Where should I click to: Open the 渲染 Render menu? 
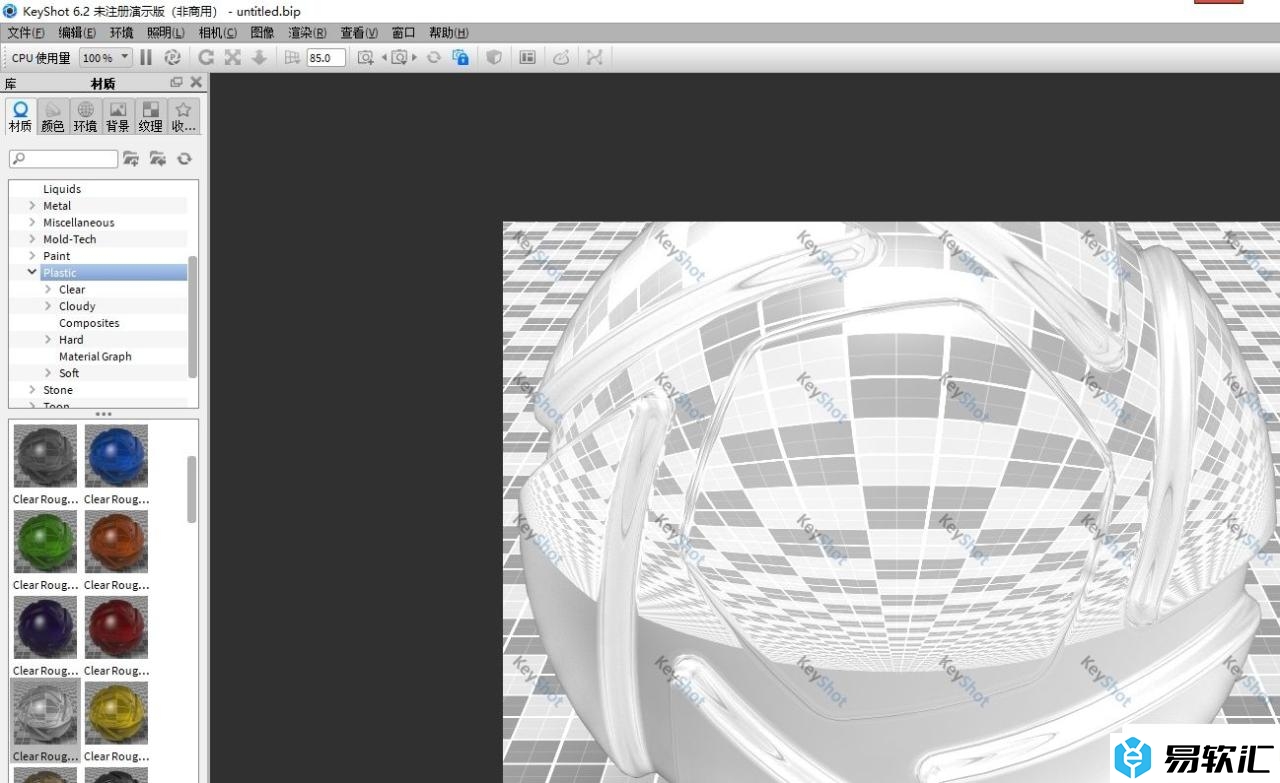pos(307,33)
